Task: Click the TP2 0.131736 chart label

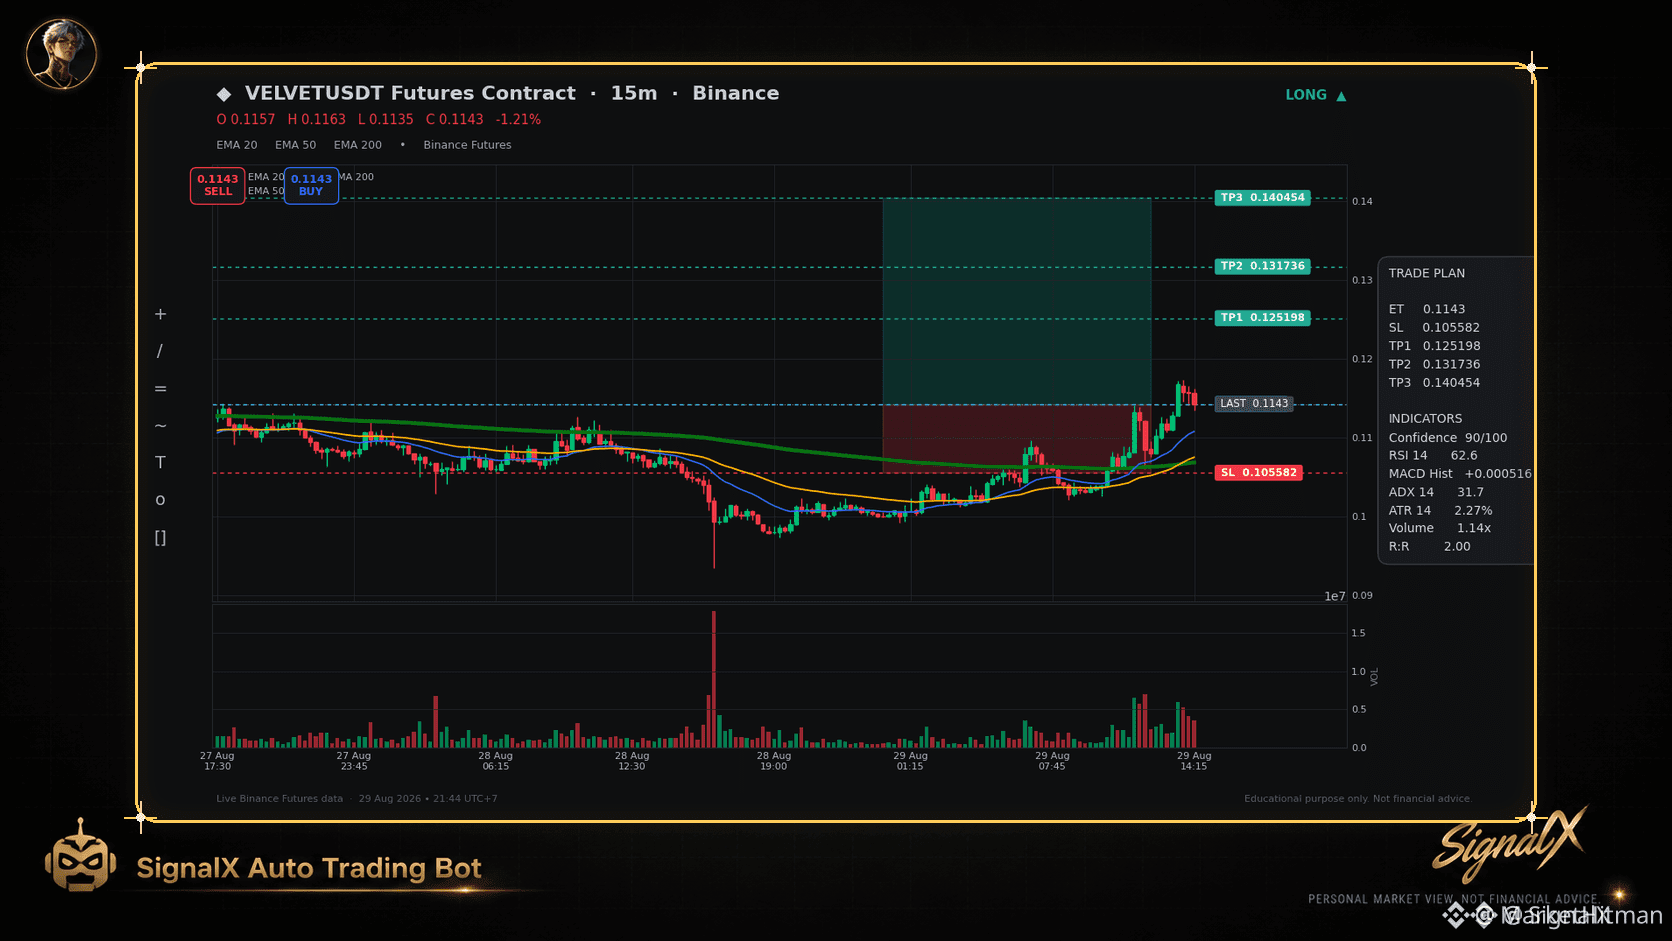Action: pos(1263,267)
